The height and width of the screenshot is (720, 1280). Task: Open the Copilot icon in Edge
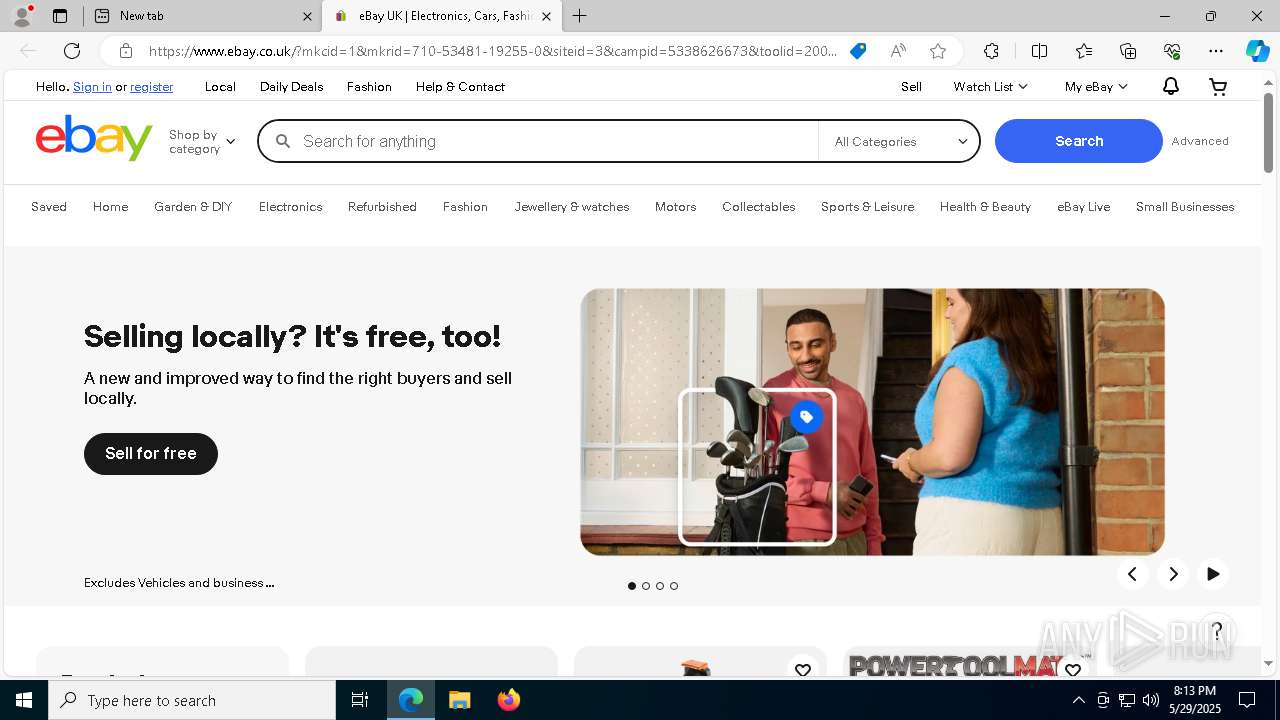pyautogui.click(x=1258, y=51)
